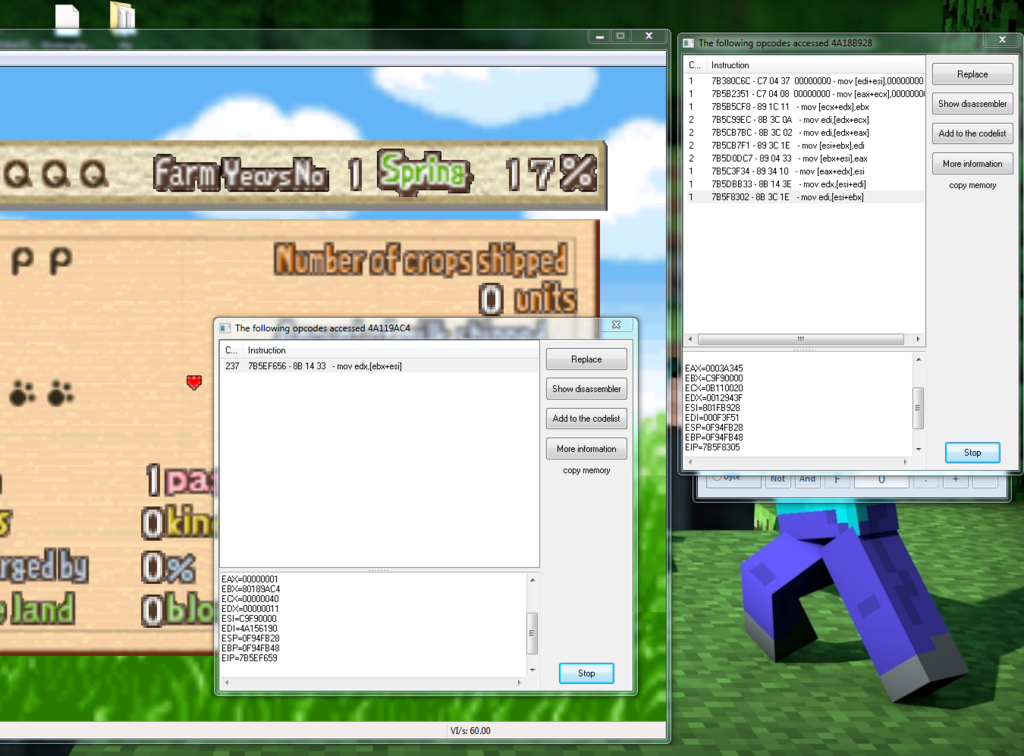
Task: Click up arrow of 4A18B928 registers scrollbar
Action: [x=918, y=360]
